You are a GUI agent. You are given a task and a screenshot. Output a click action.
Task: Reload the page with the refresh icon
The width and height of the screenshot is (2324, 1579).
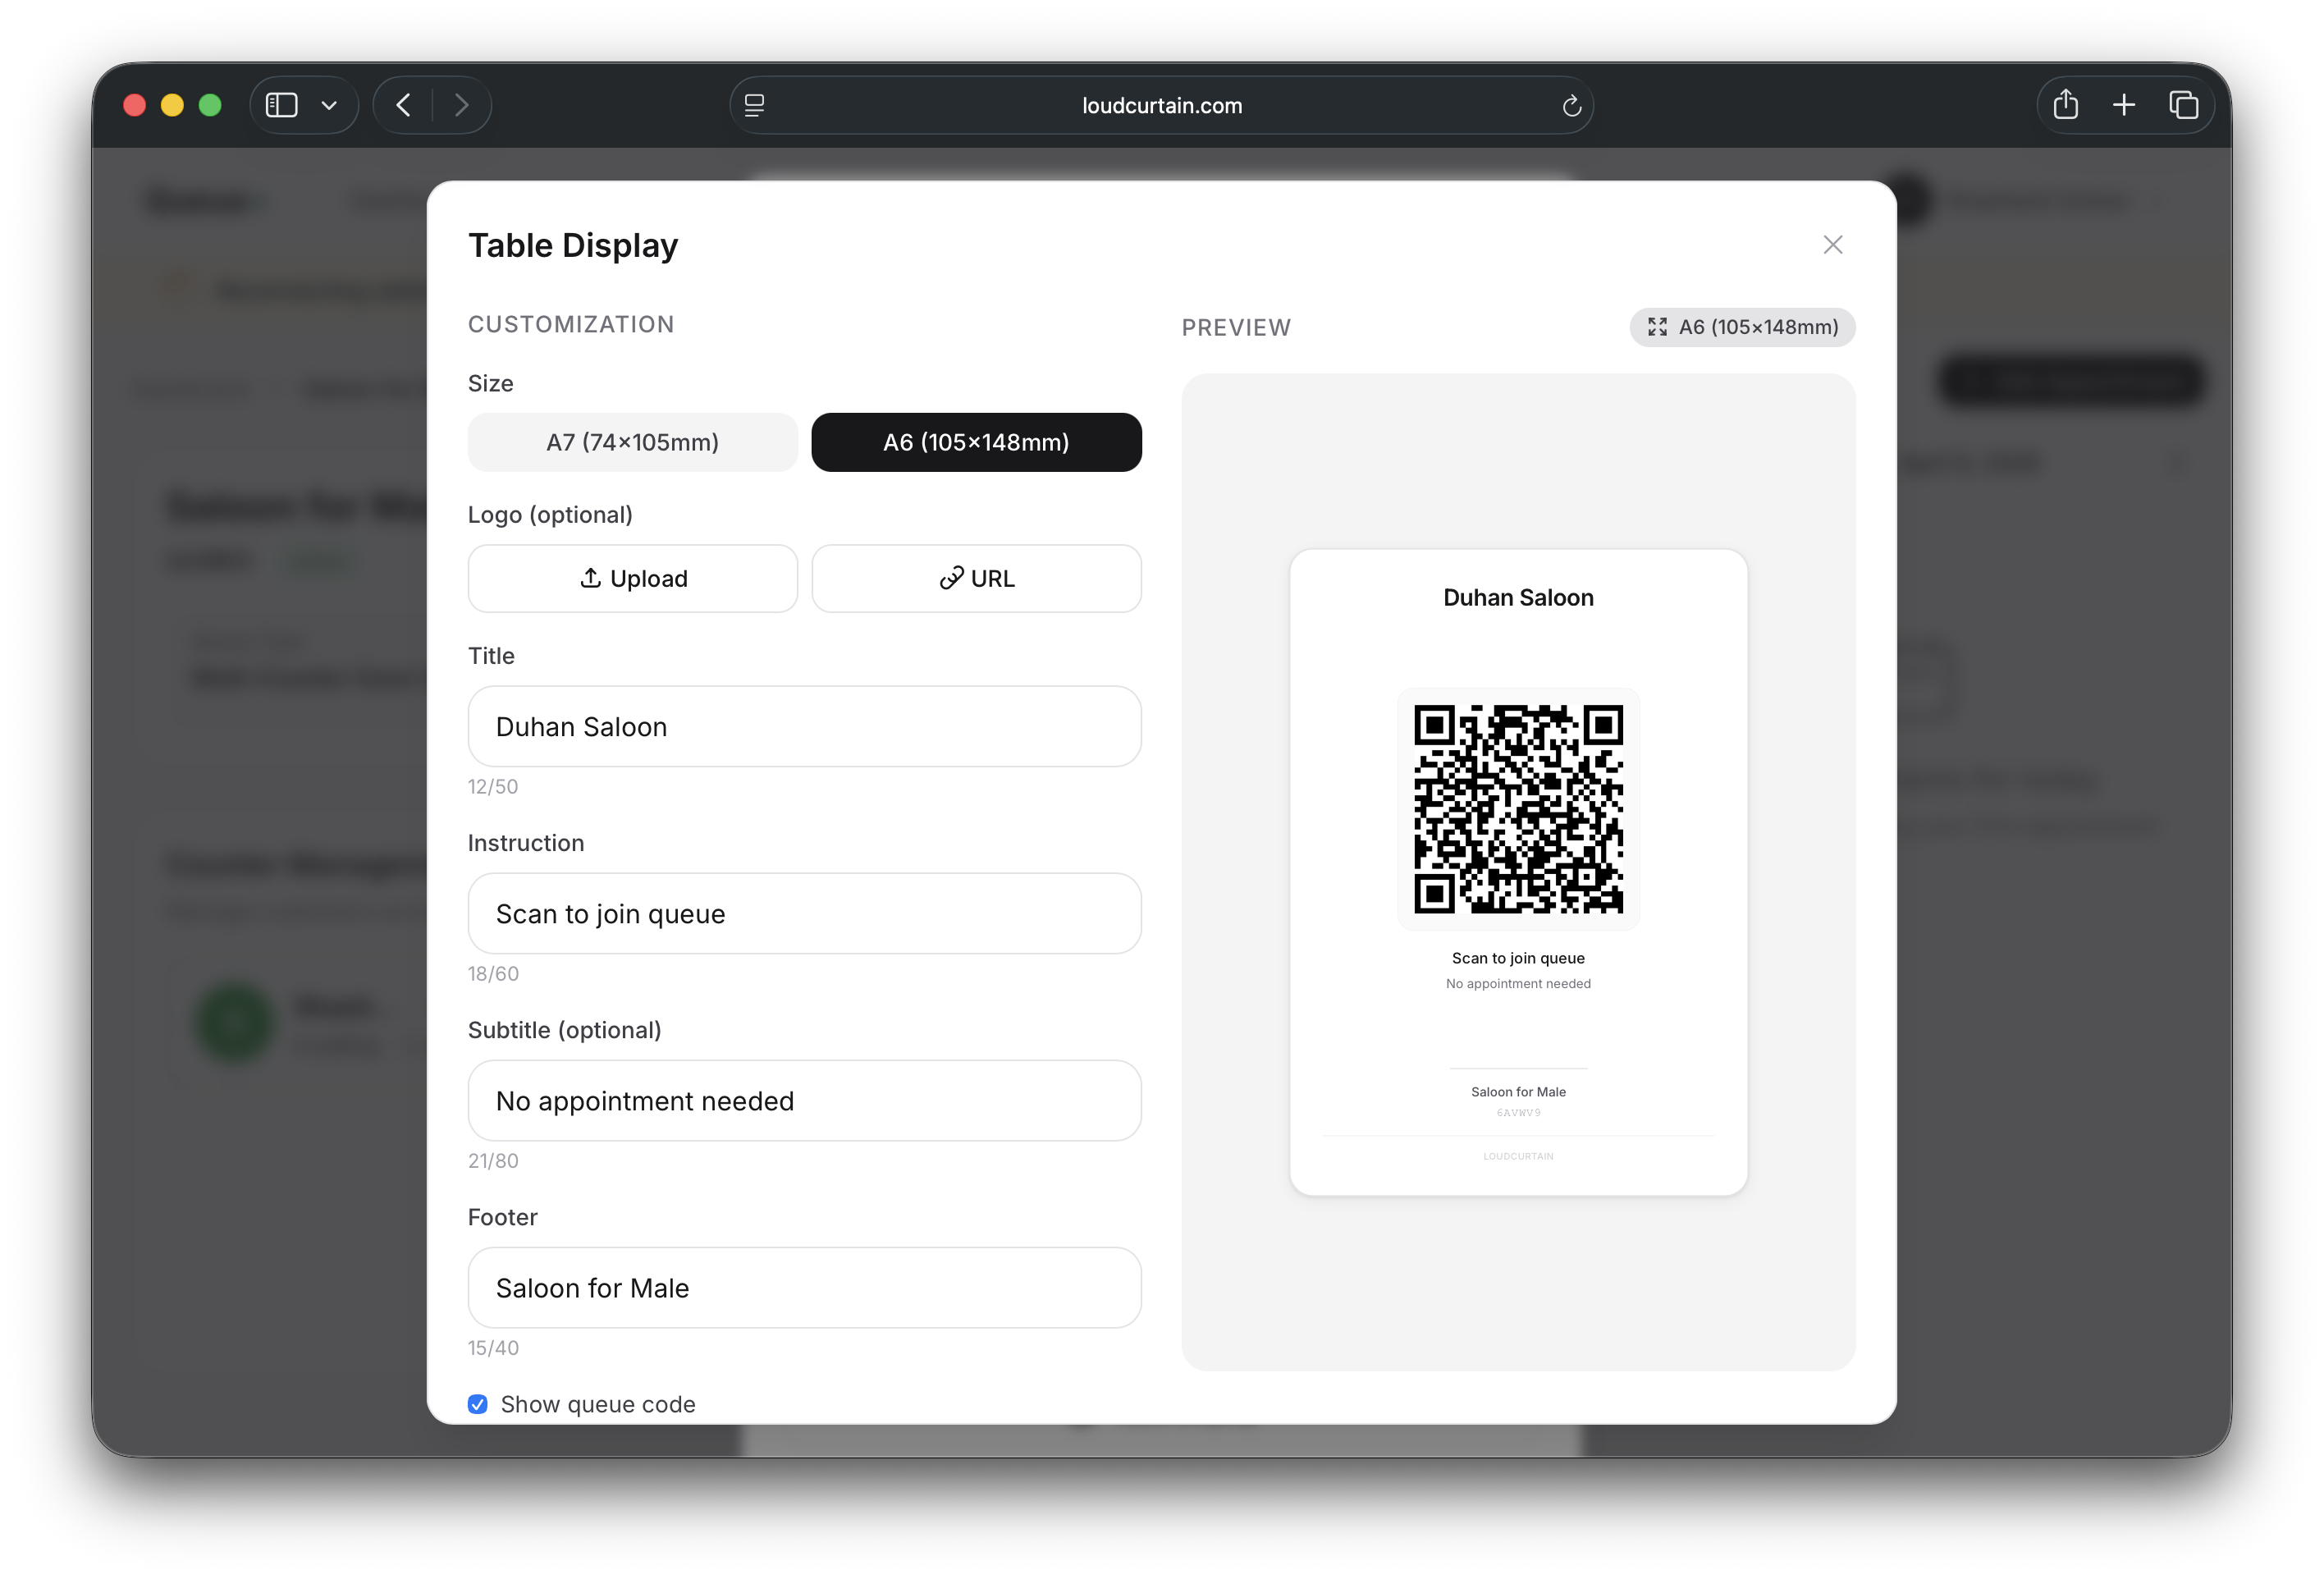point(1571,106)
